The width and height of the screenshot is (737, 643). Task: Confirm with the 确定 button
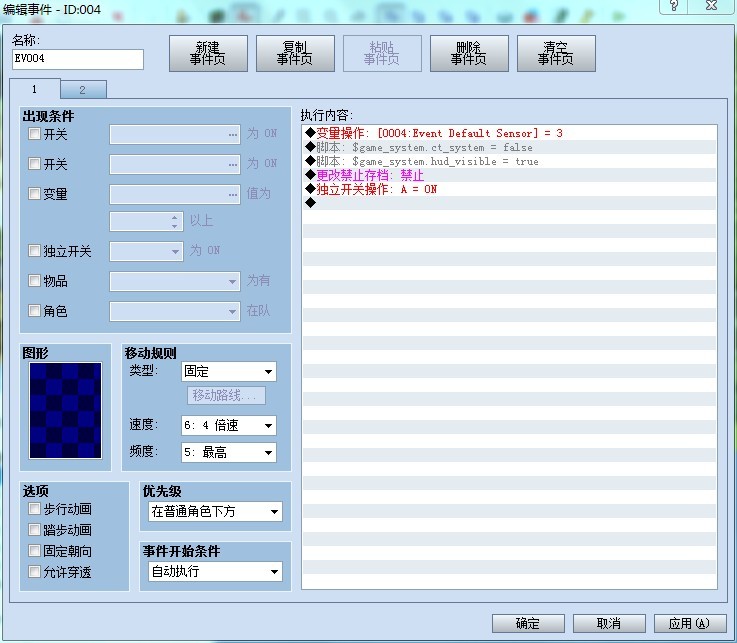click(x=528, y=624)
